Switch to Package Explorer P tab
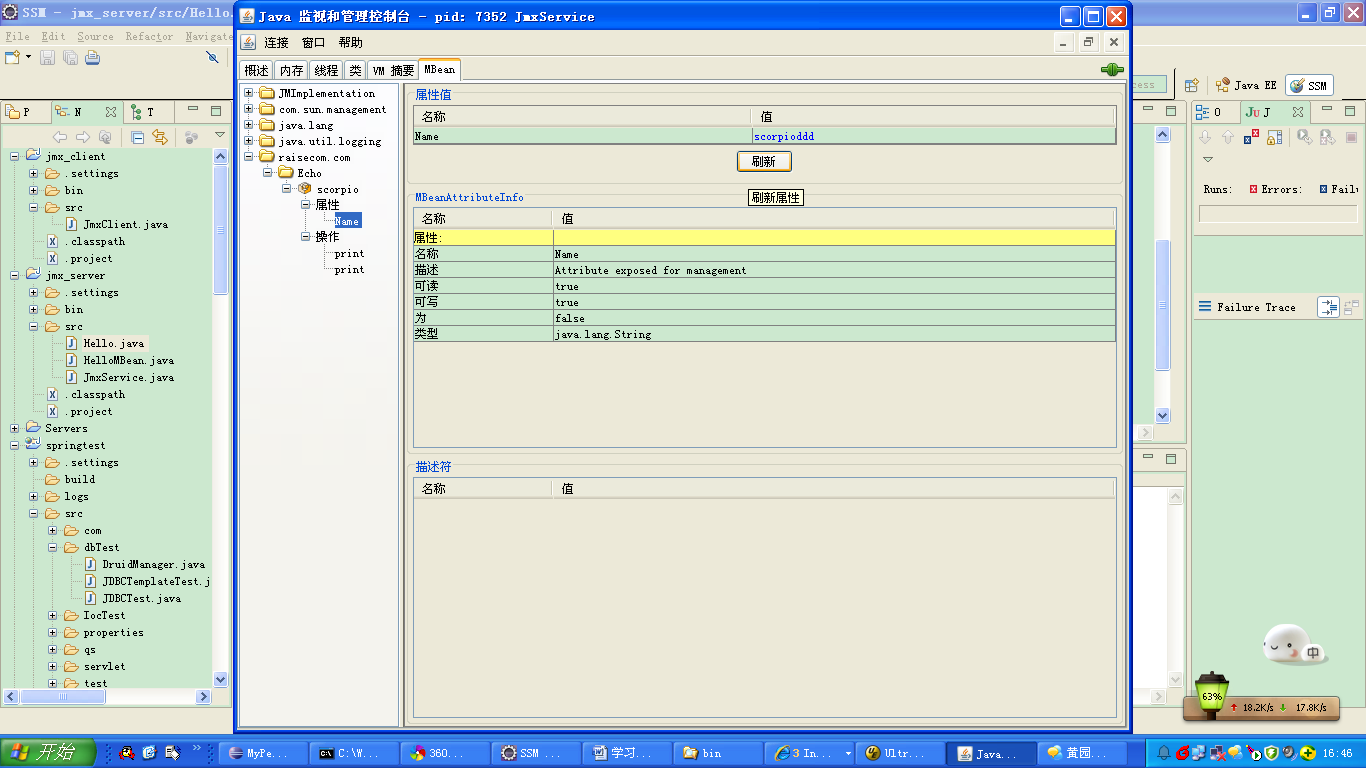This screenshot has height=768, width=1366. click(x=17, y=112)
